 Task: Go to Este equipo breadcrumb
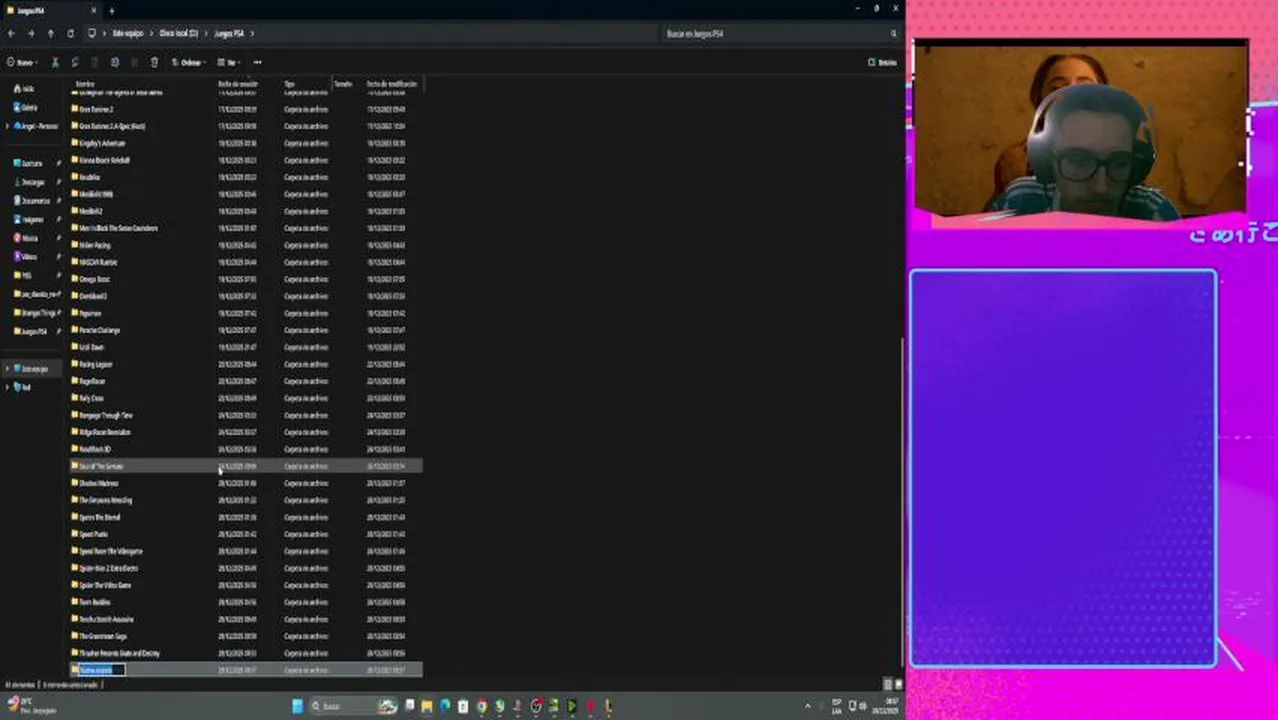128,34
